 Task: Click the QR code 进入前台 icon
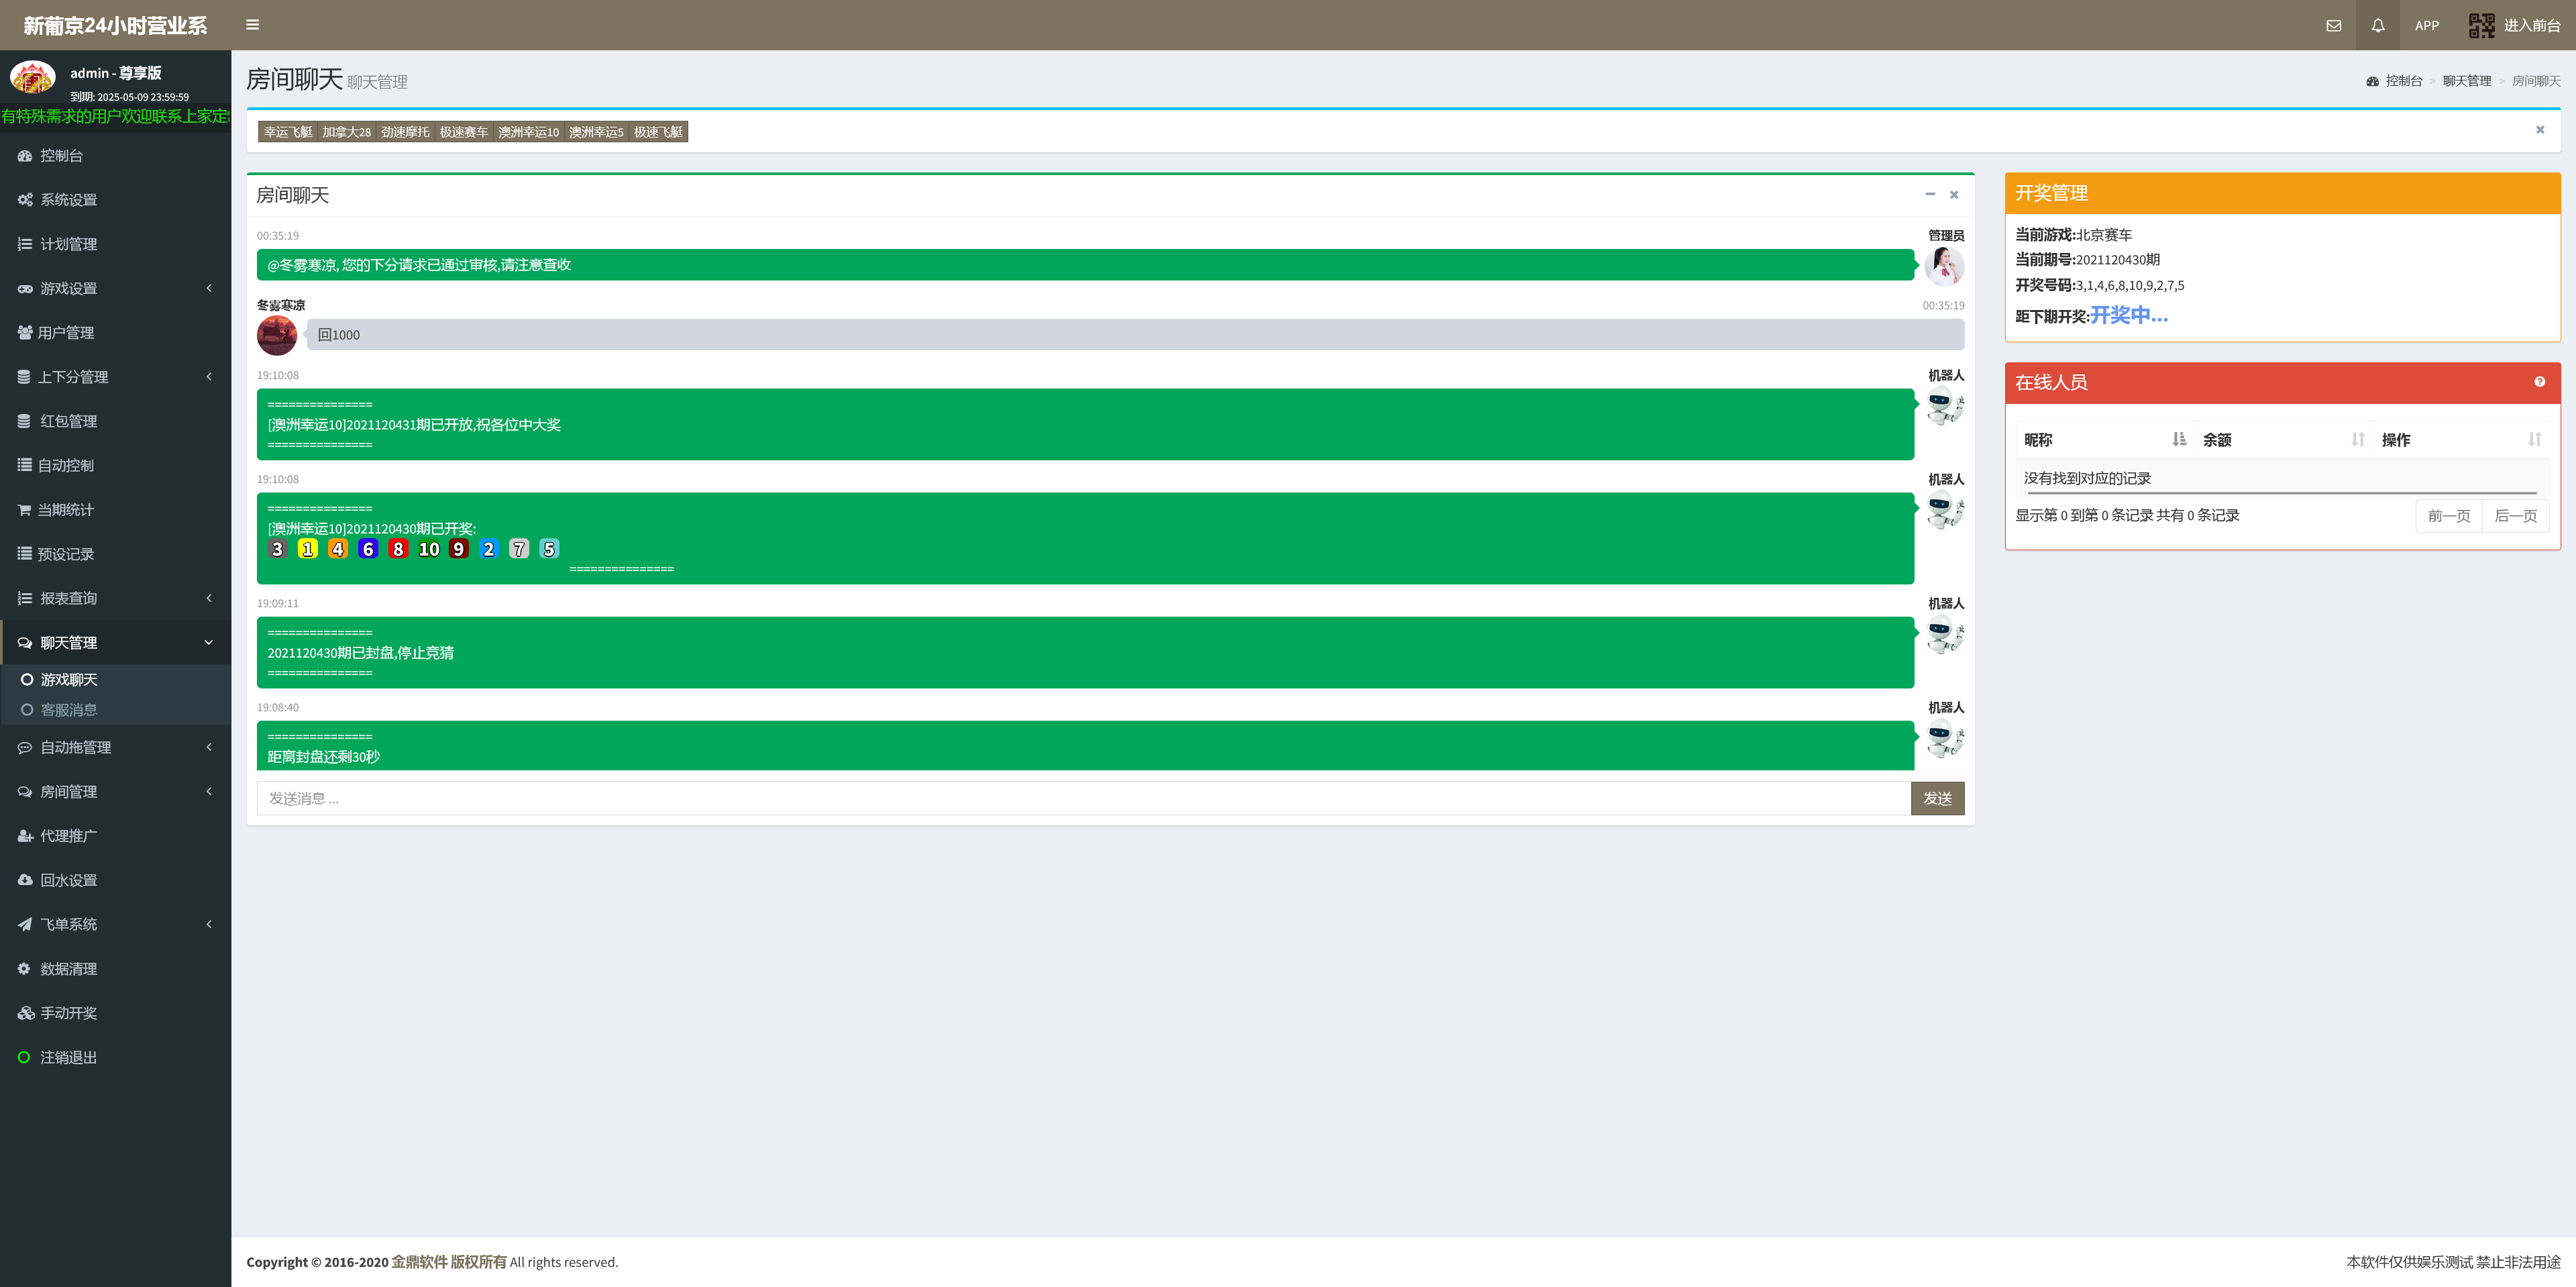[2481, 26]
